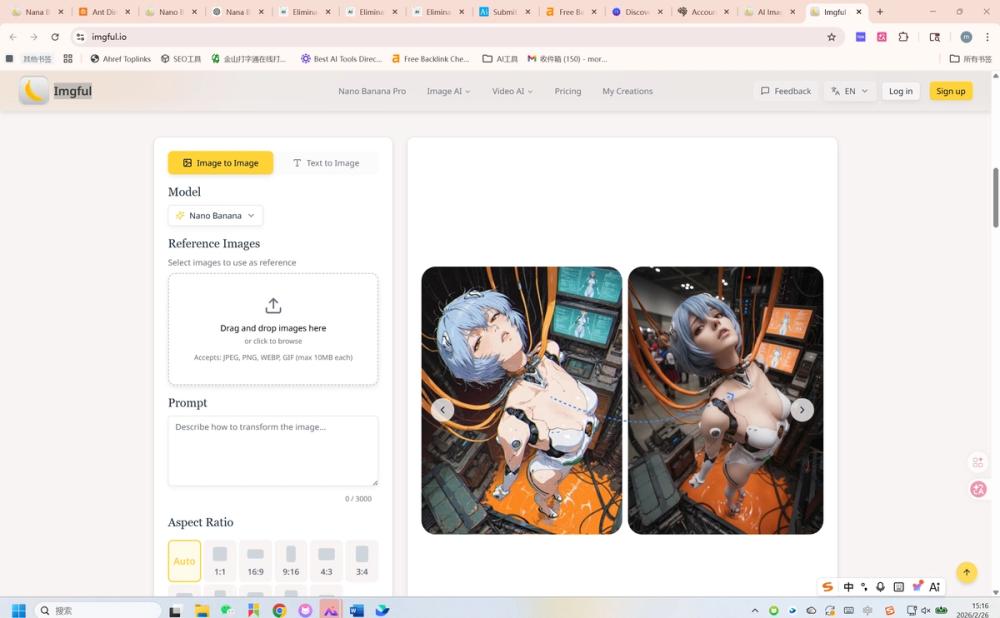Click the upload arrow icon in drop zone
Viewport: 1000px width, 618px height.
click(x=273, y=305)
